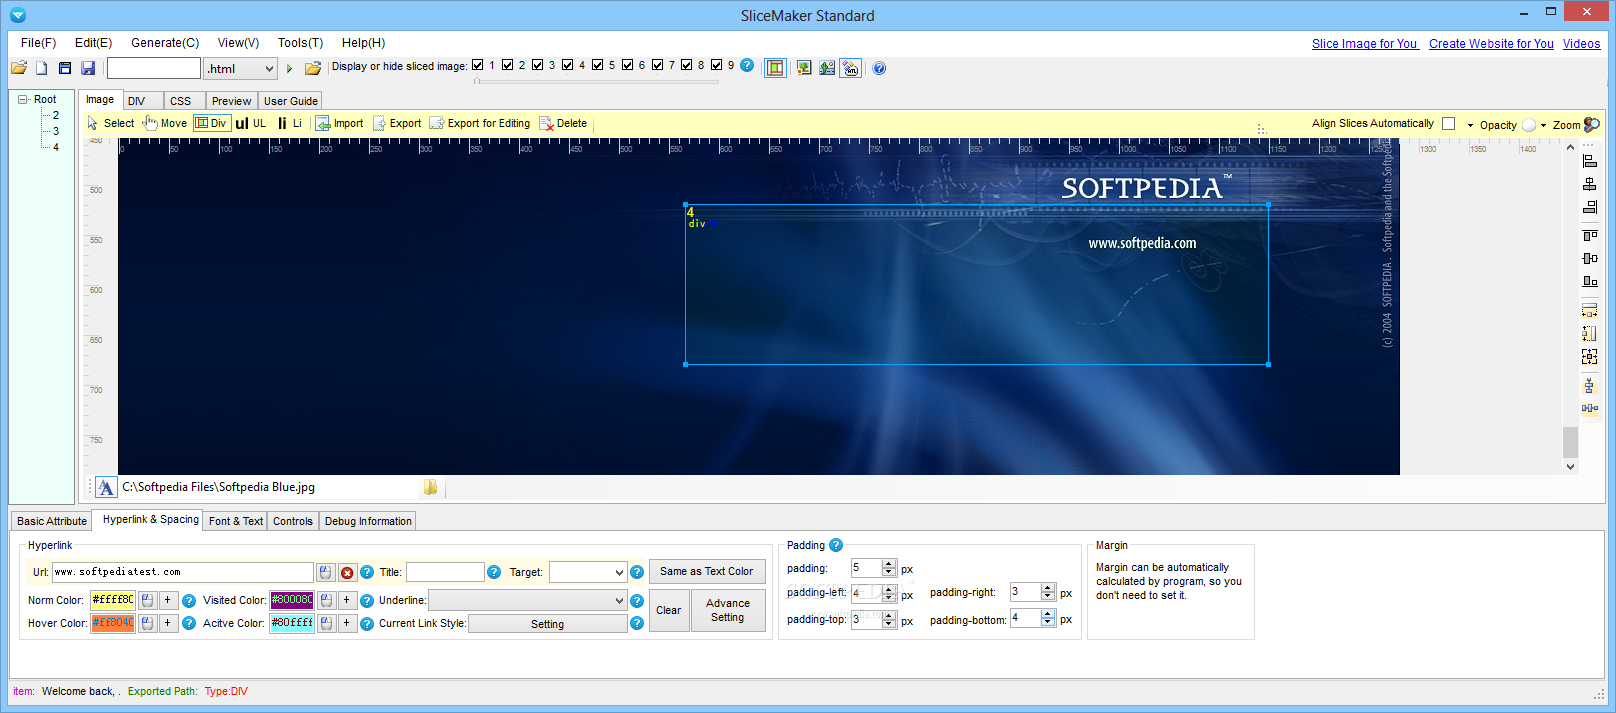Delete the selected slice
Screen dimensions: 1616x713
click(563, 123)
